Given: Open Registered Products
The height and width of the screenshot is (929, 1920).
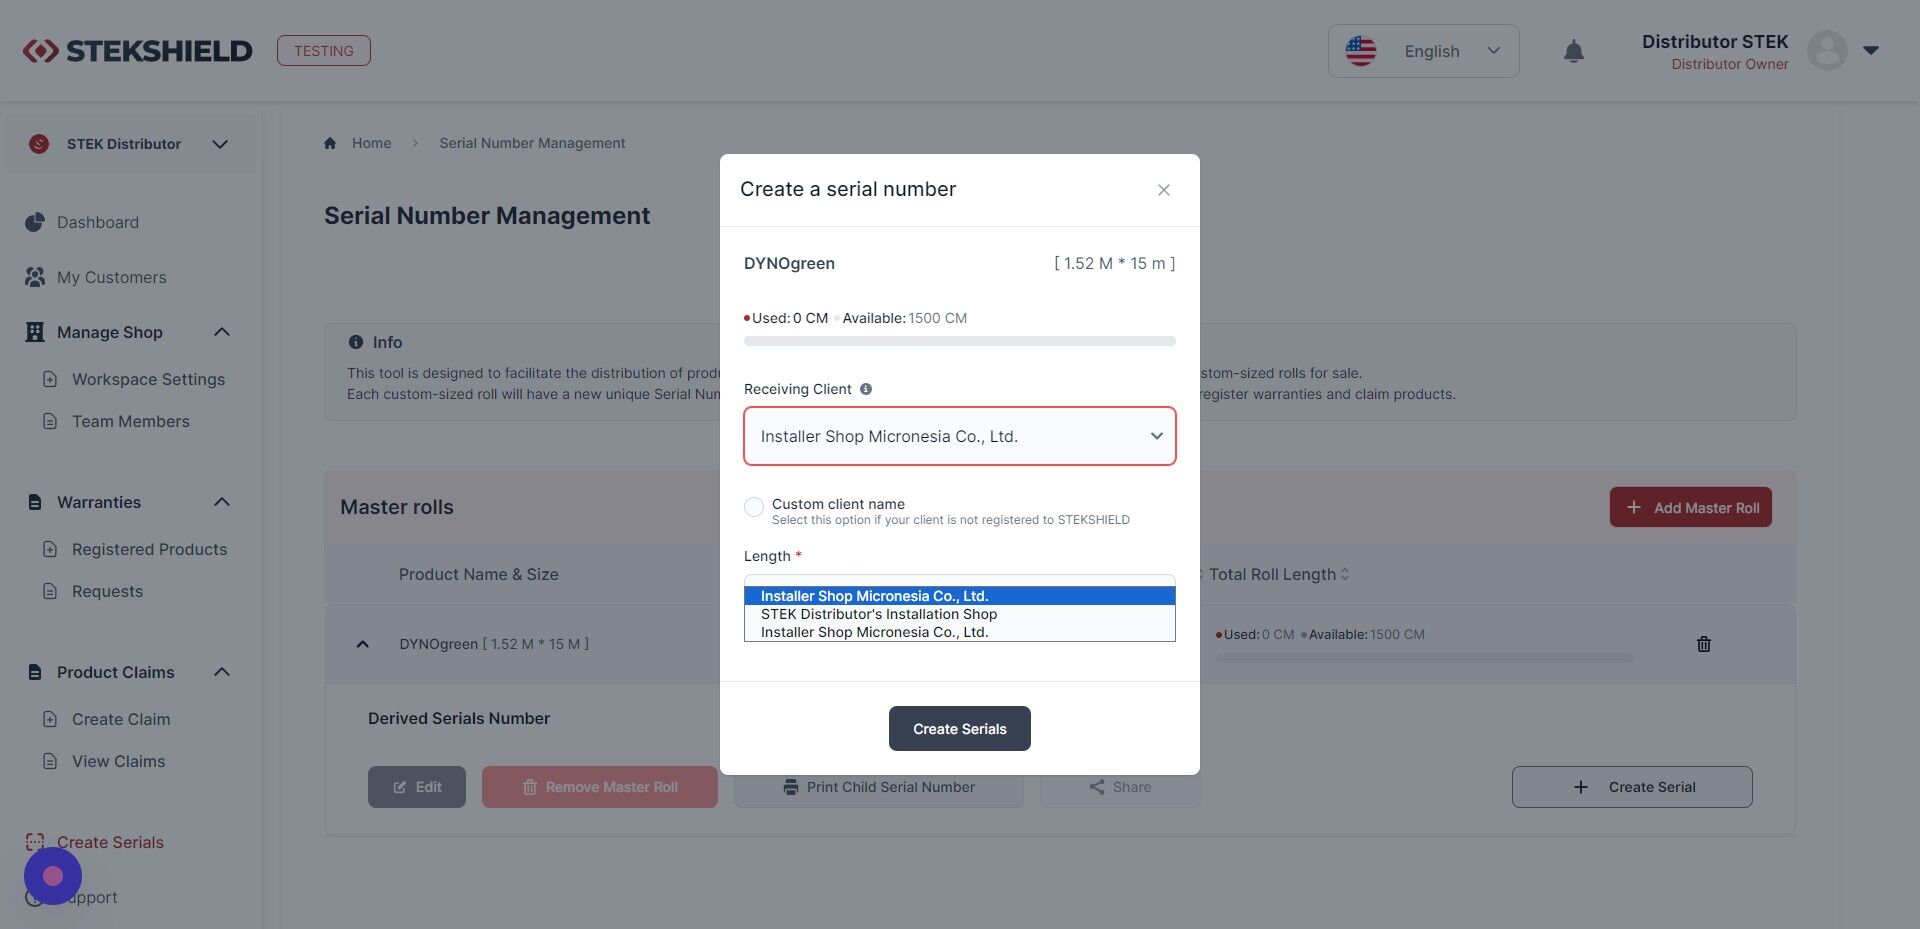Looking at the screenshot, I should 149,549.
